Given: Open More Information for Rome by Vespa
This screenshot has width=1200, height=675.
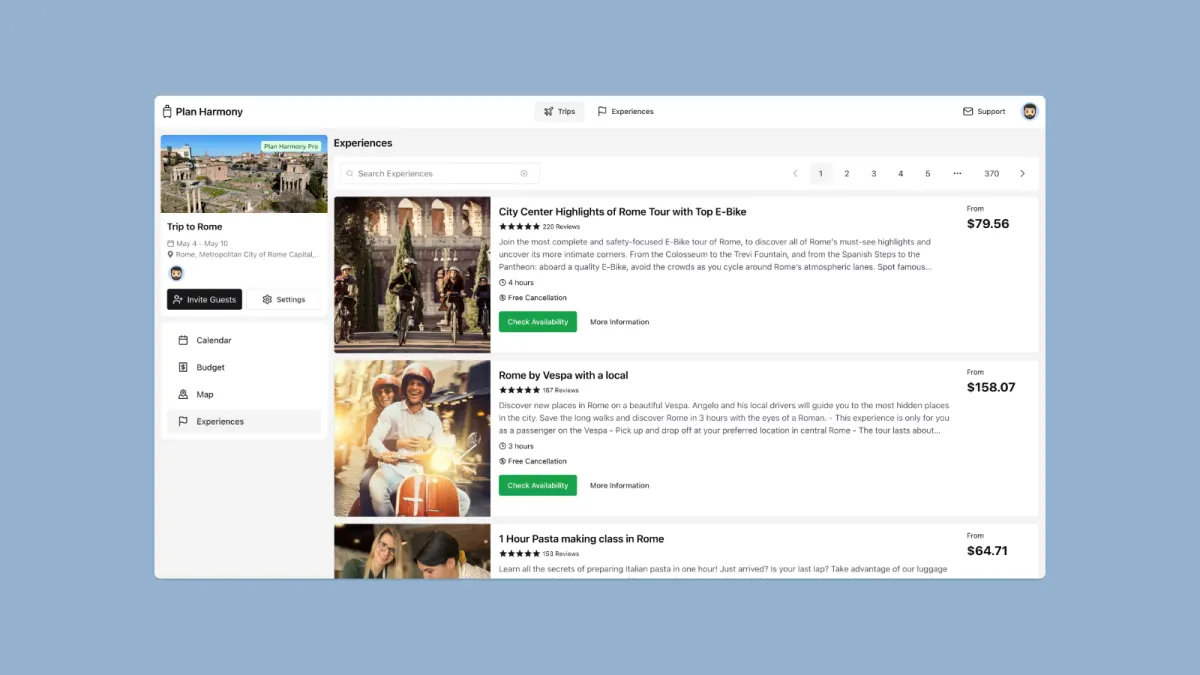Looking at the screenshot, I should click(619, 485).
